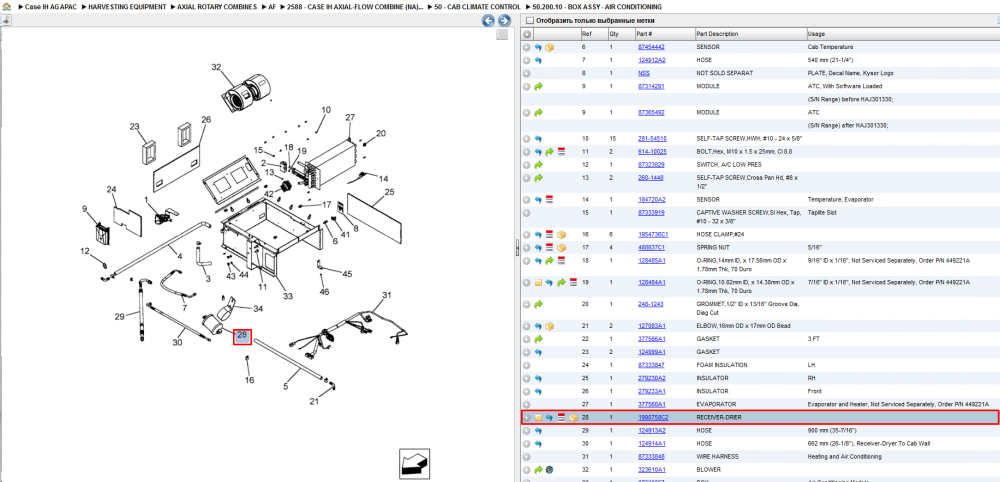The width and height of the screenshot is (1000, 482).
Task: Click the blue arrow icon in row 10
Action: pyautogui.click(x=538, y=138)
